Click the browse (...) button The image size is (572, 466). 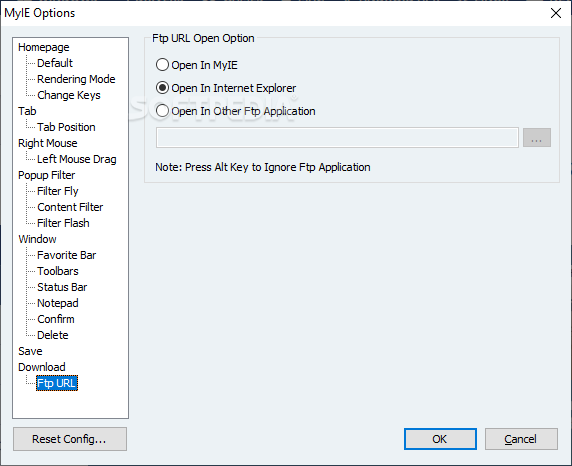(537, 138)
